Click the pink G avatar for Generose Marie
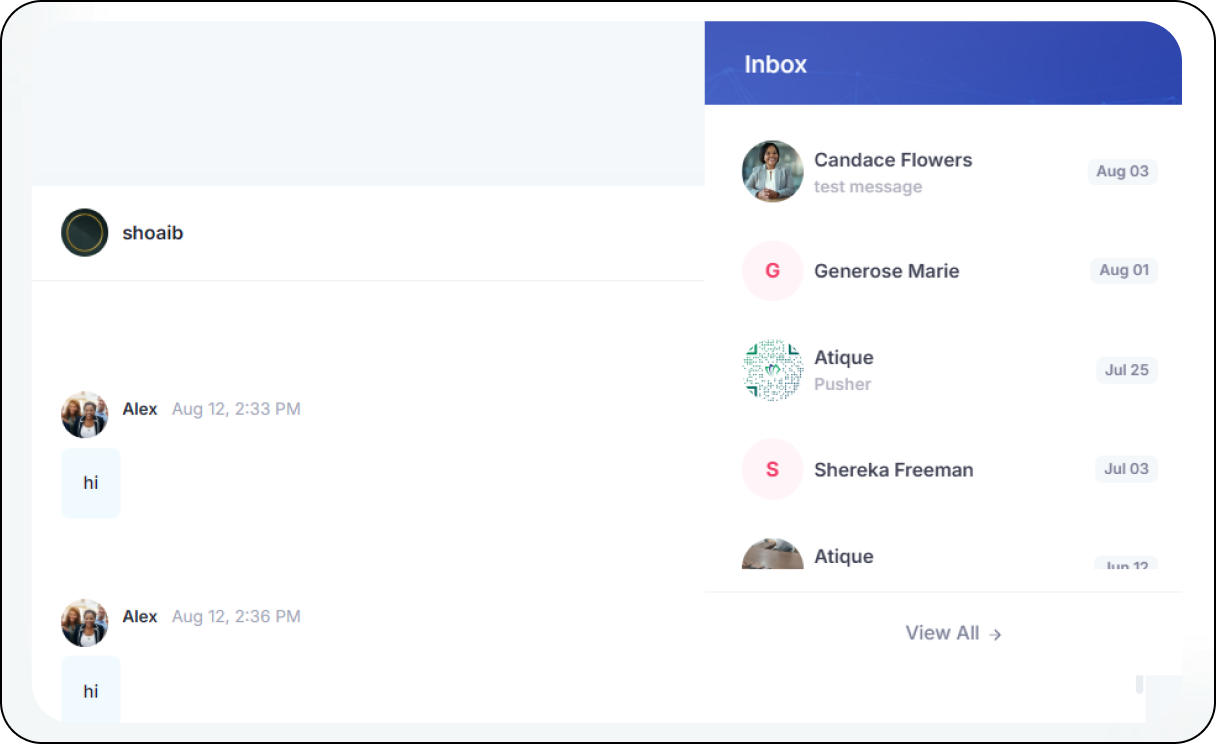 click(772, 271)
